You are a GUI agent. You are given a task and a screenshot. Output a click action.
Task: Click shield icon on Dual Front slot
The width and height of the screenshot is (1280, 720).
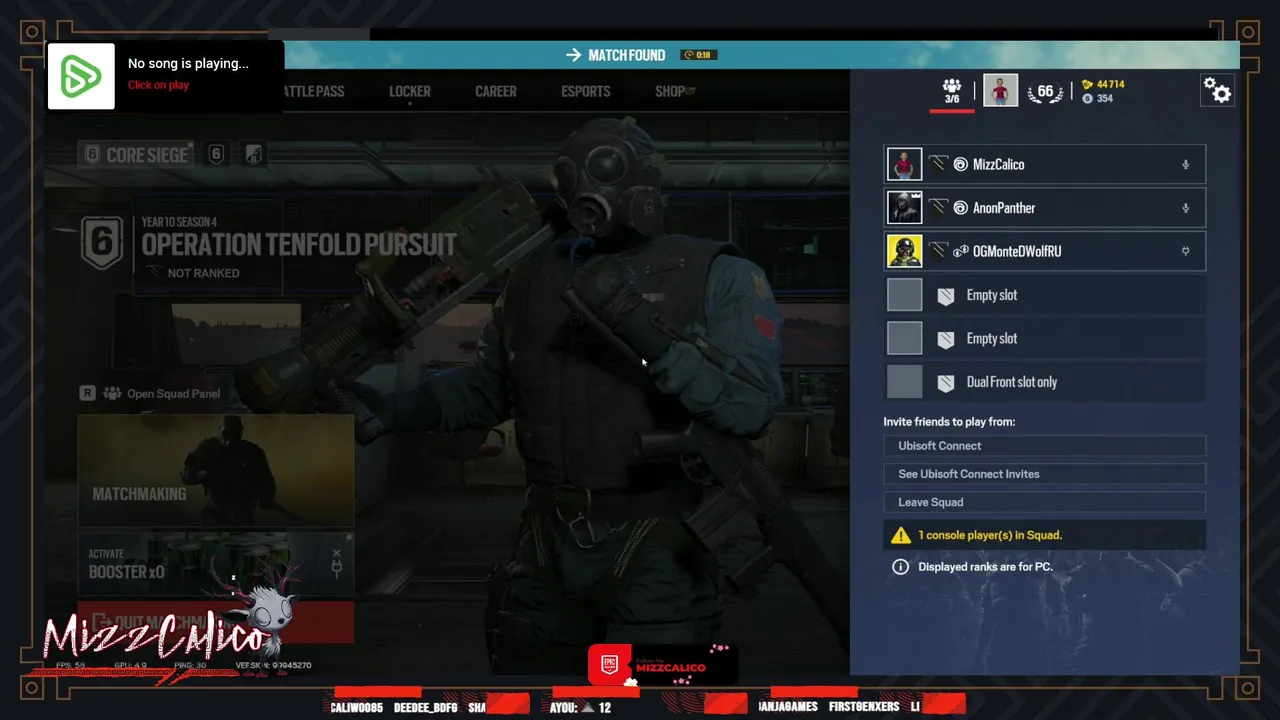tap(945, 382)
